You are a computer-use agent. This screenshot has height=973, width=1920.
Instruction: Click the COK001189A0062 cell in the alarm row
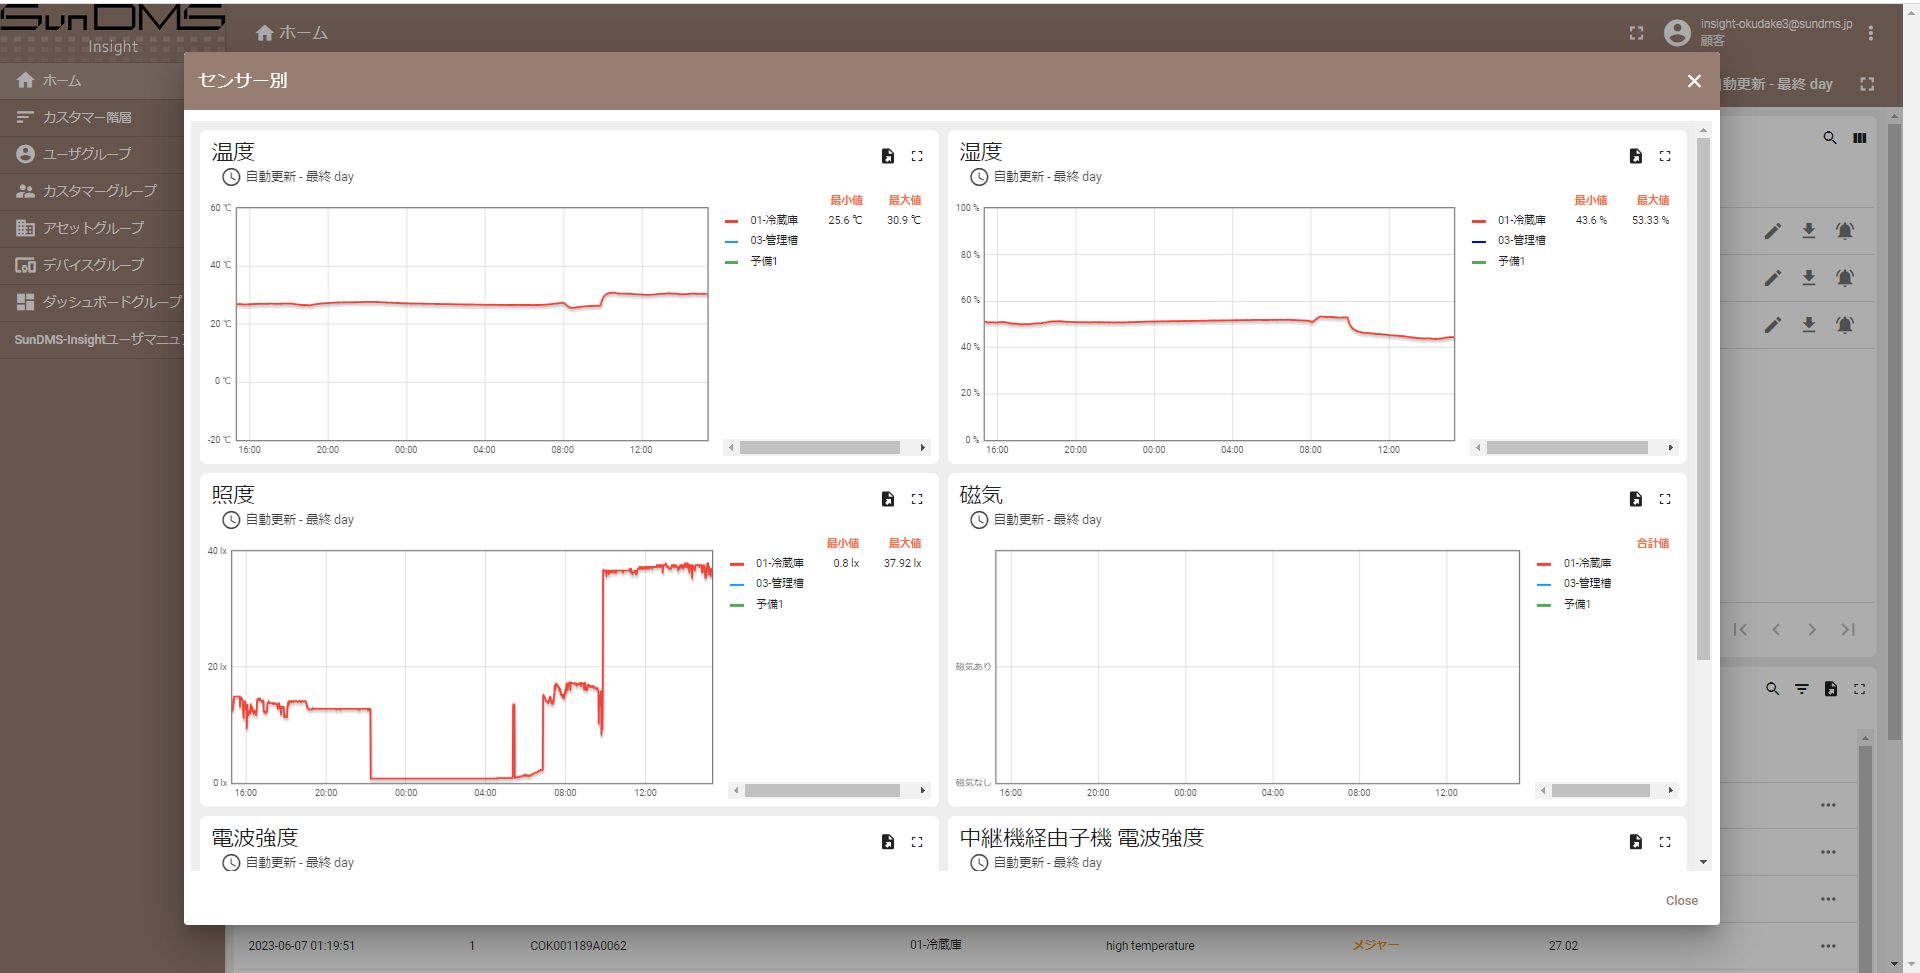pos(578,946)
